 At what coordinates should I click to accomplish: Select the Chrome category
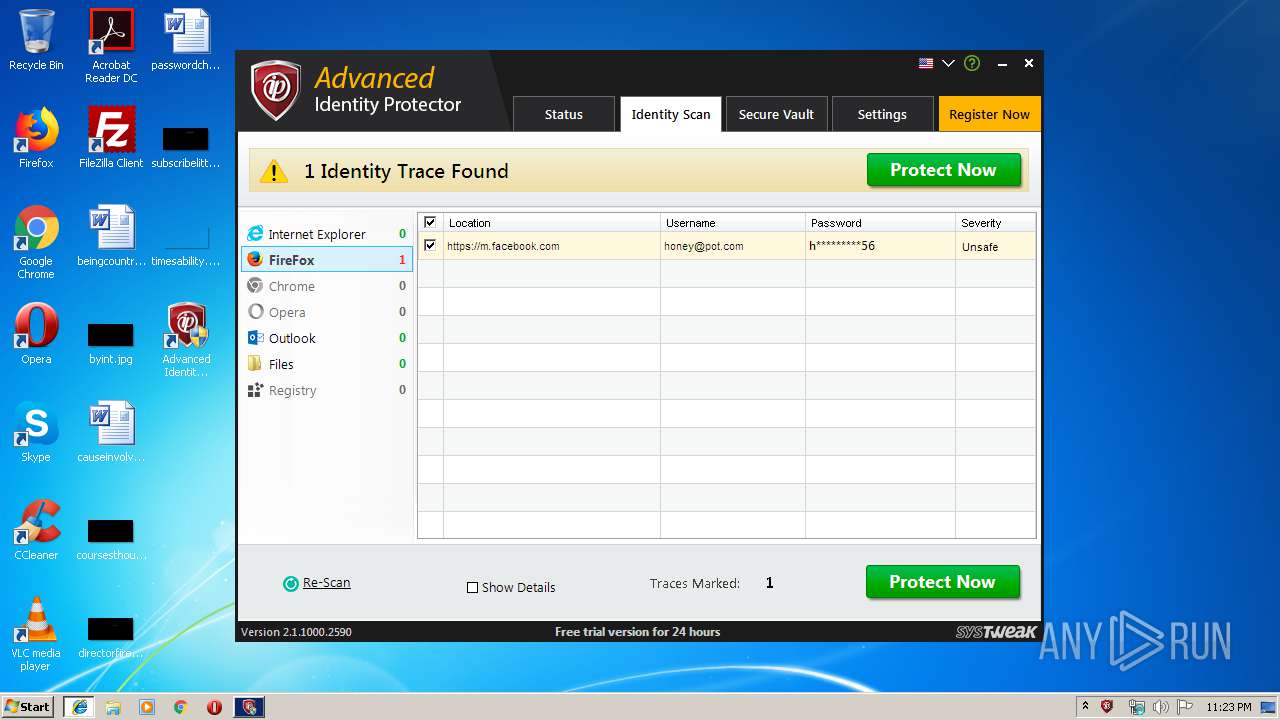[326, 286]
